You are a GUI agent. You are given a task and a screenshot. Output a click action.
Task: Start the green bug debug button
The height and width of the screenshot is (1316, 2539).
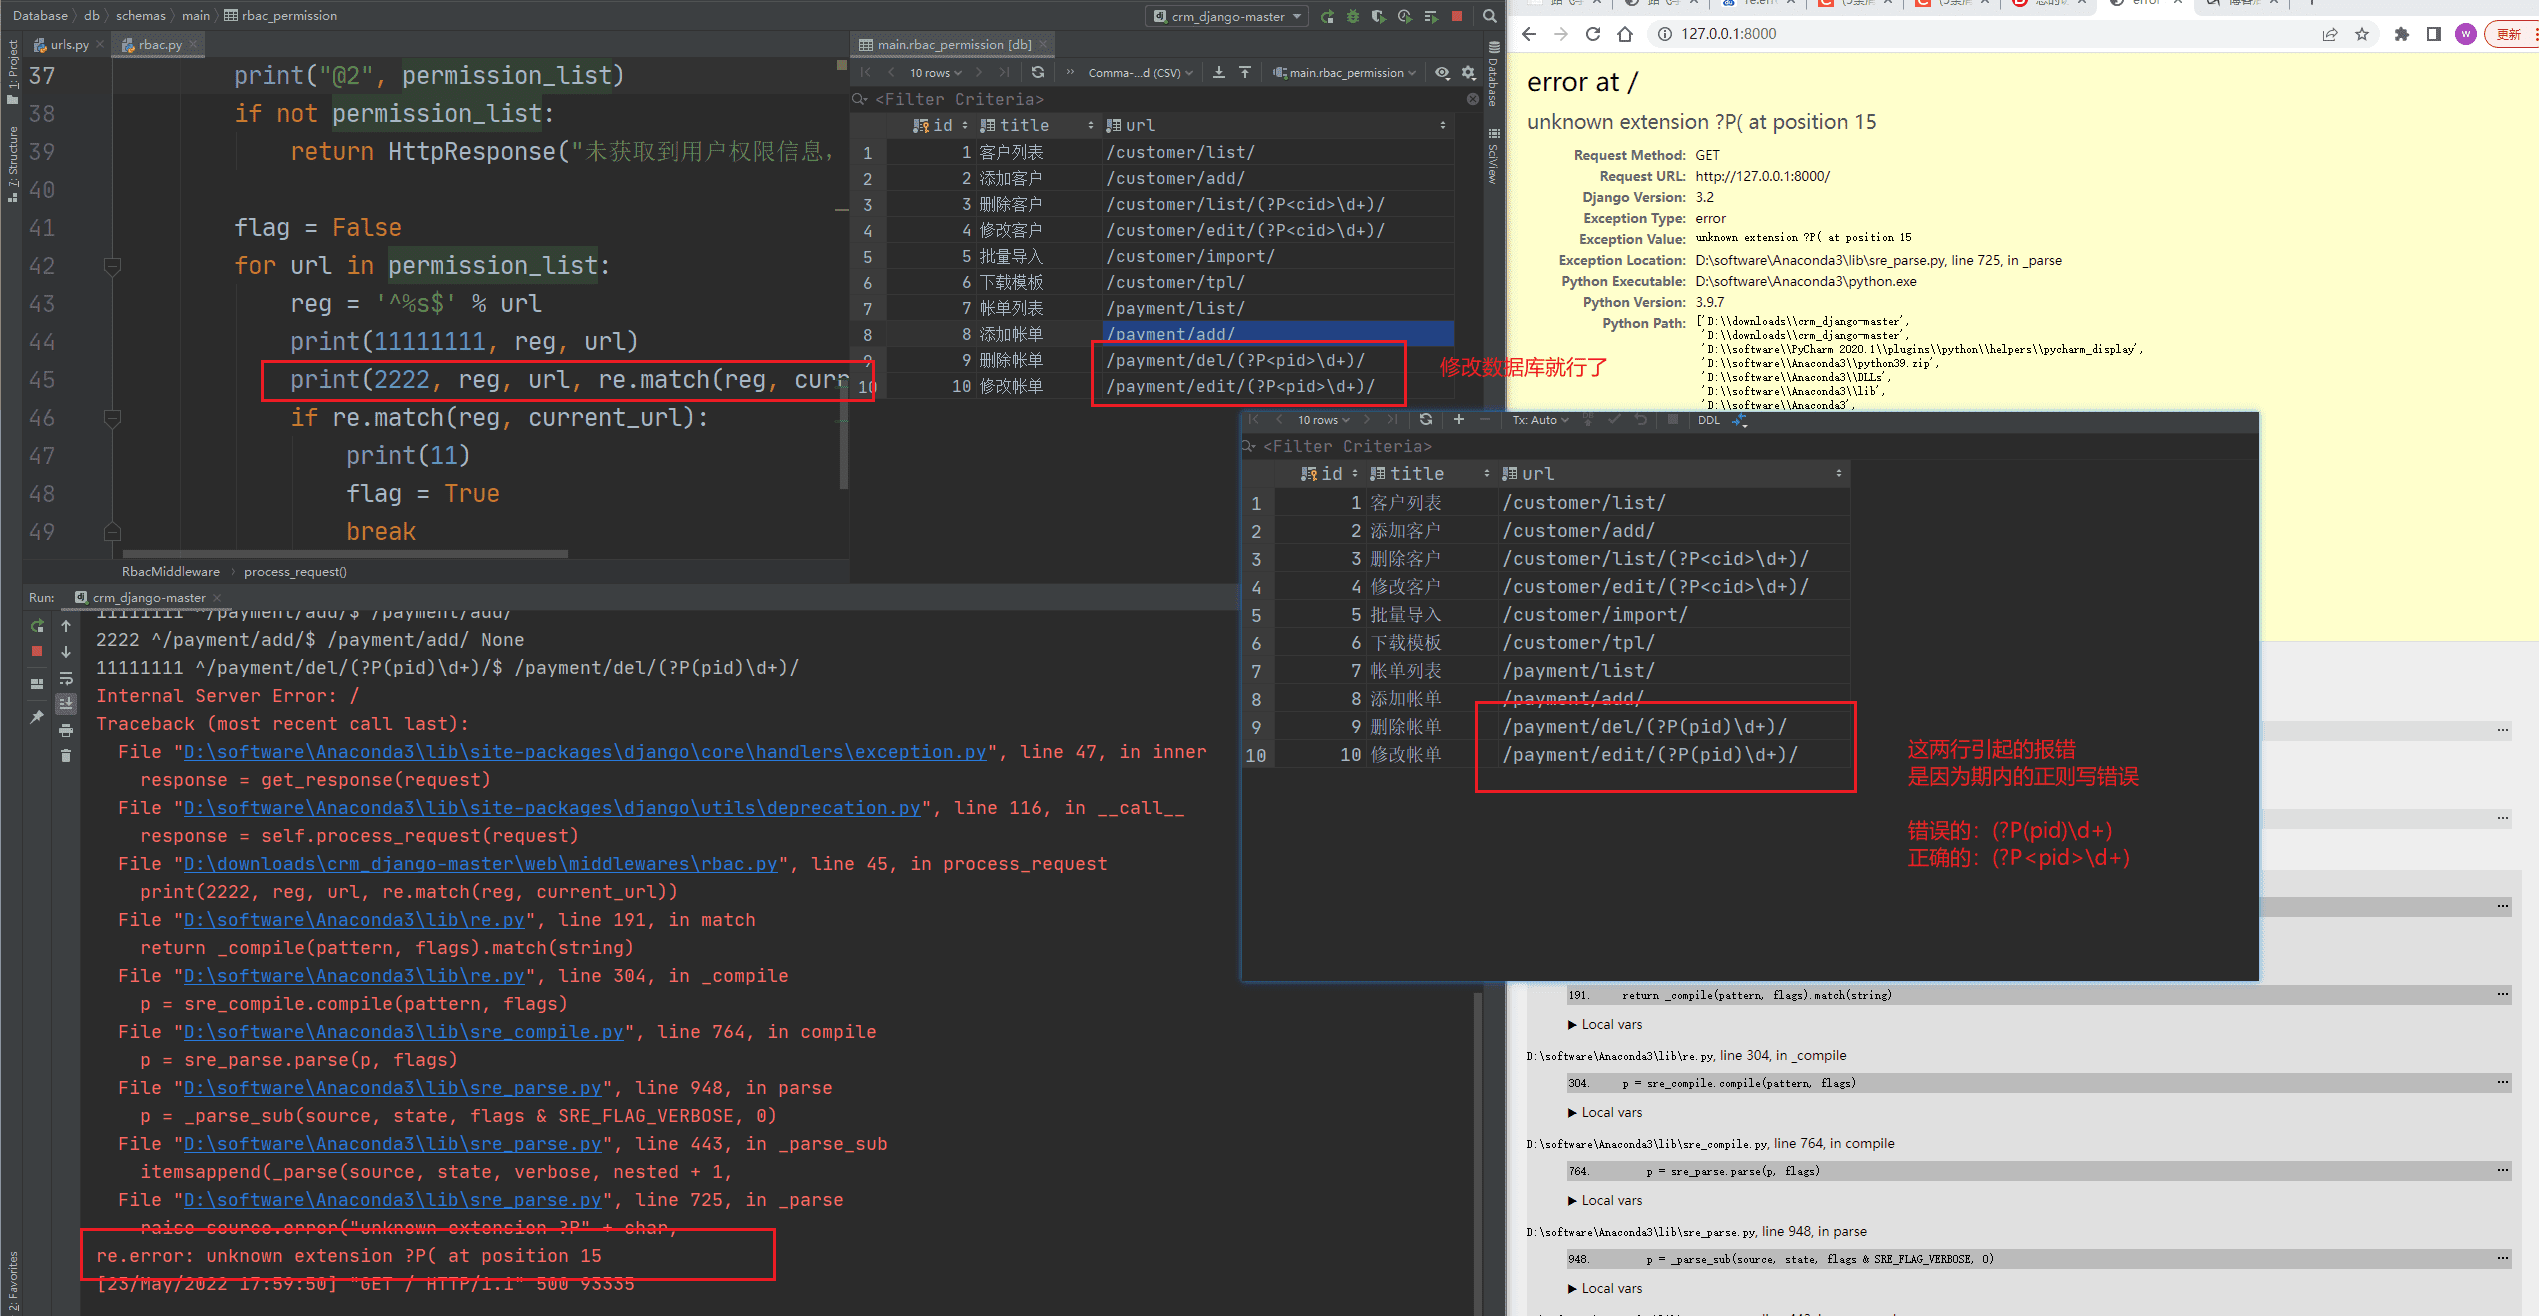[x=1353, y=16]
